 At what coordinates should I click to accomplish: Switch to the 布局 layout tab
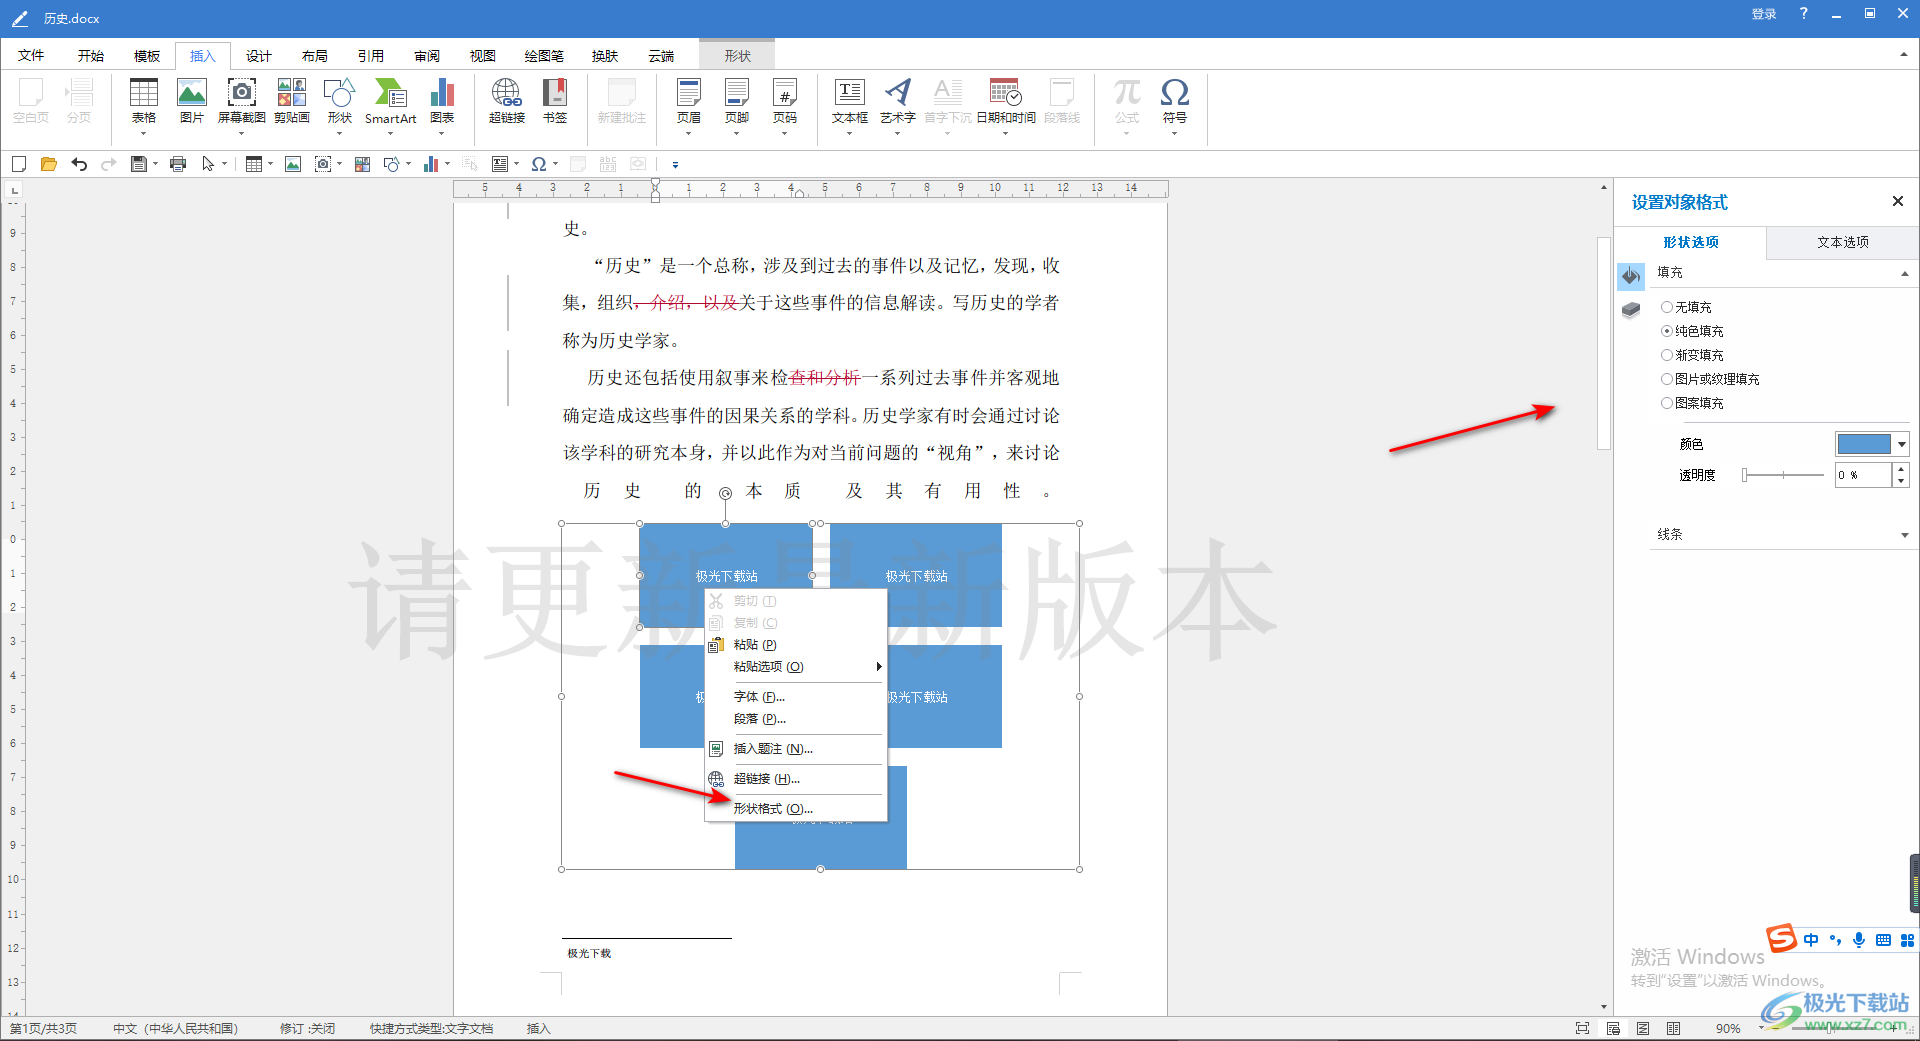tap(315, 56)
